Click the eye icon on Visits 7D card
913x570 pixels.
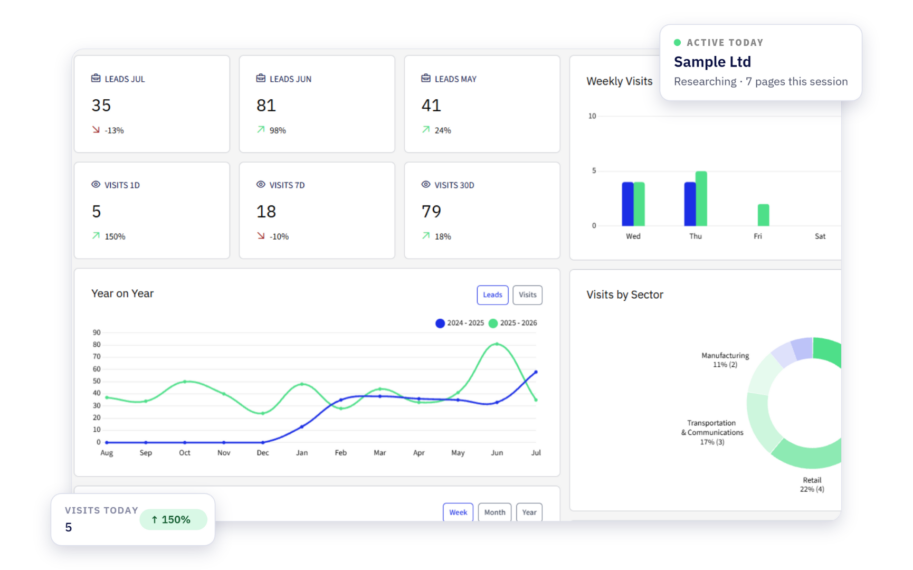pyautogui.click(x=261, y=185)
